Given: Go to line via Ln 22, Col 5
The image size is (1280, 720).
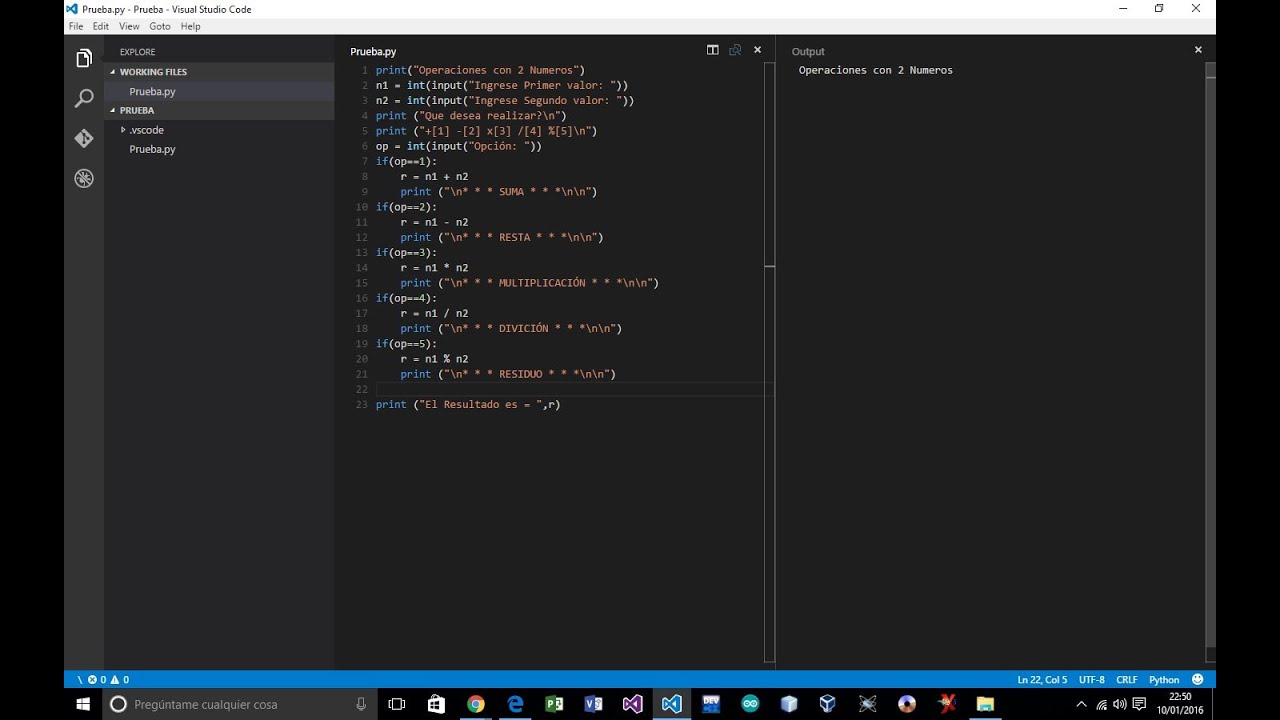Looking at the screenshot, I should click(x=1042, y=680).
